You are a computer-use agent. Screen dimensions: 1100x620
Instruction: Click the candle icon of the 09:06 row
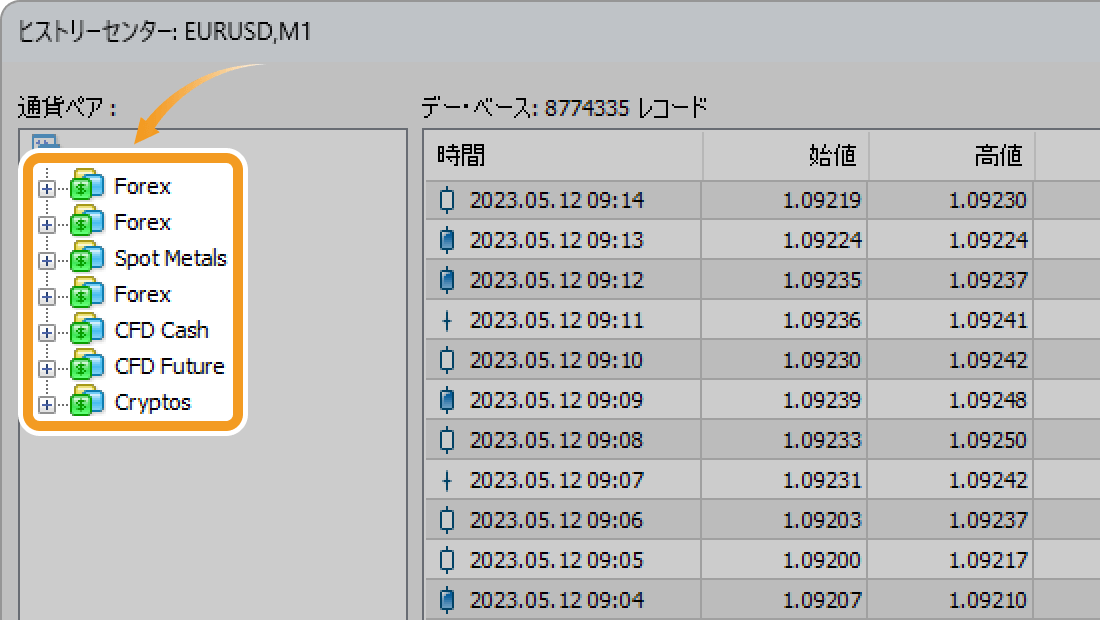pos(447,520)
